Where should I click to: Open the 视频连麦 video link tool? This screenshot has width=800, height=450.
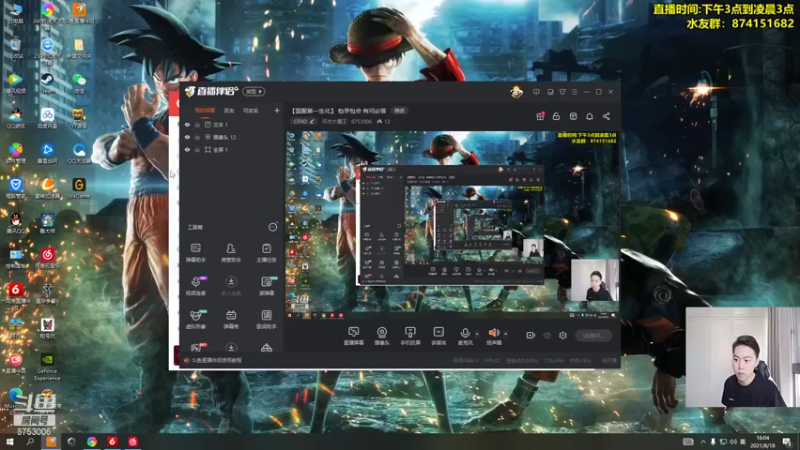pyautogui.click(x=196, y=286)
